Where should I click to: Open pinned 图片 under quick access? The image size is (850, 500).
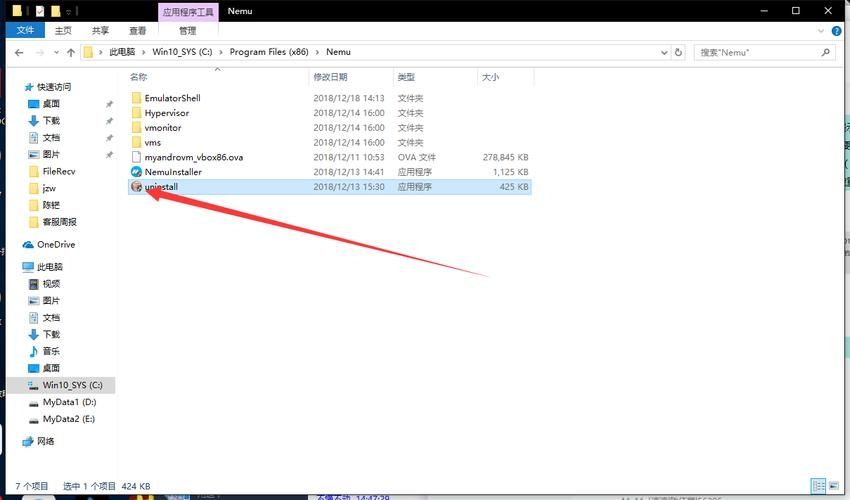[x=51, y=155]
